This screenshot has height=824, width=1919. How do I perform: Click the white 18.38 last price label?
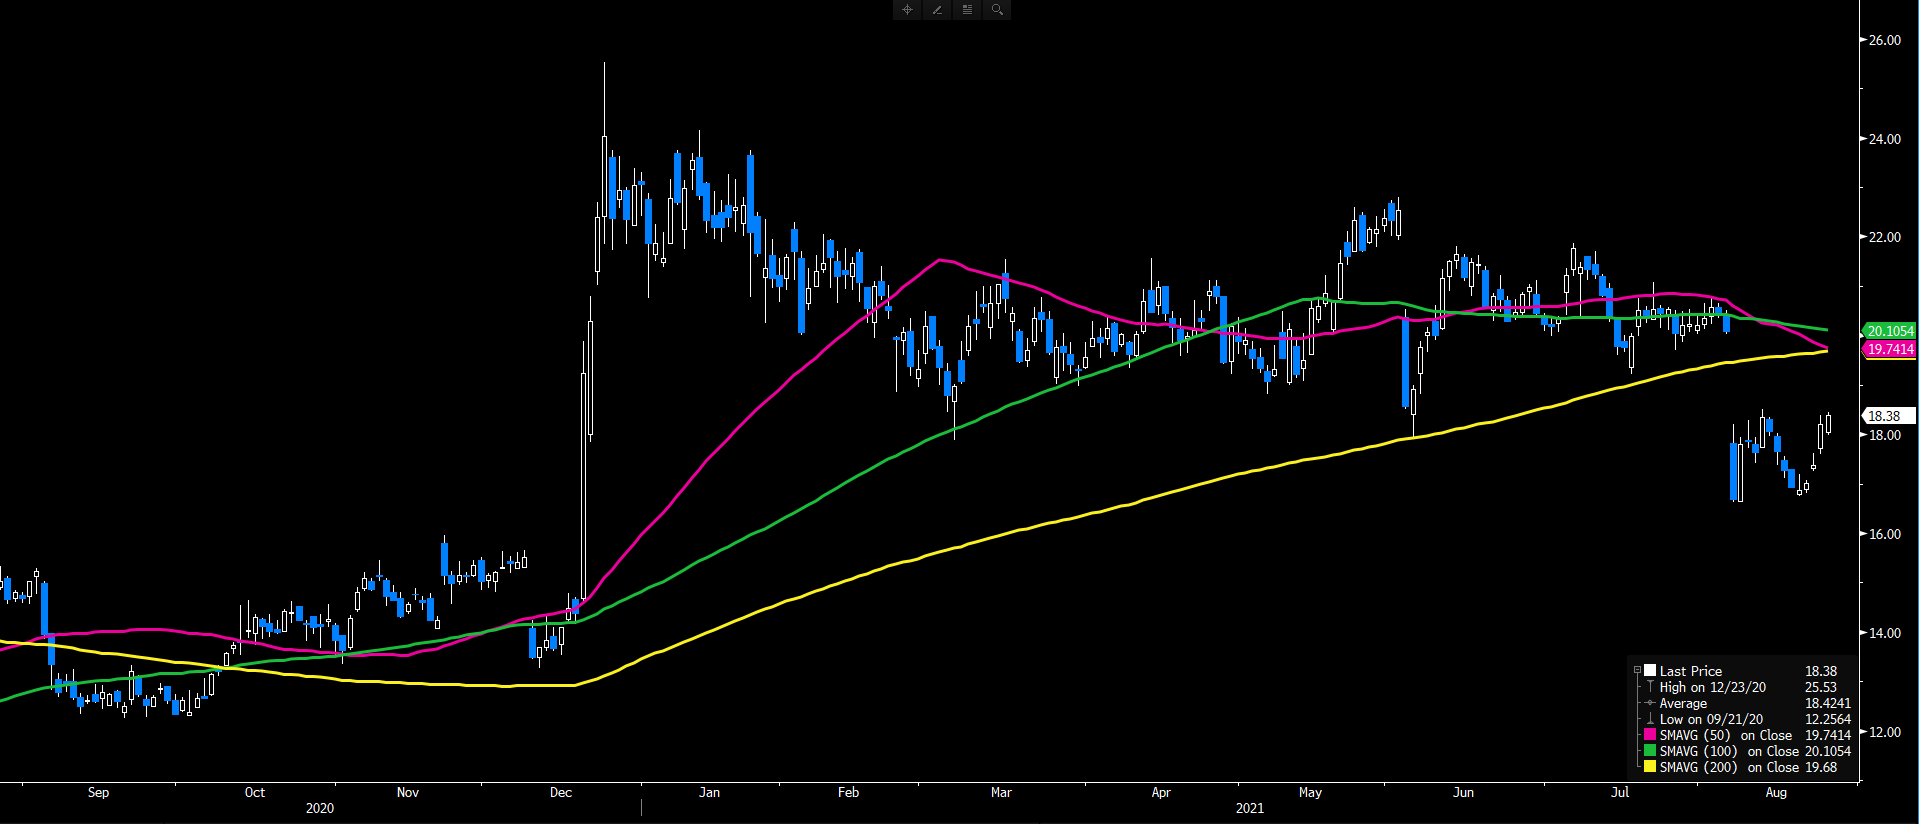pyautogui.click(x=1885, y=416)
